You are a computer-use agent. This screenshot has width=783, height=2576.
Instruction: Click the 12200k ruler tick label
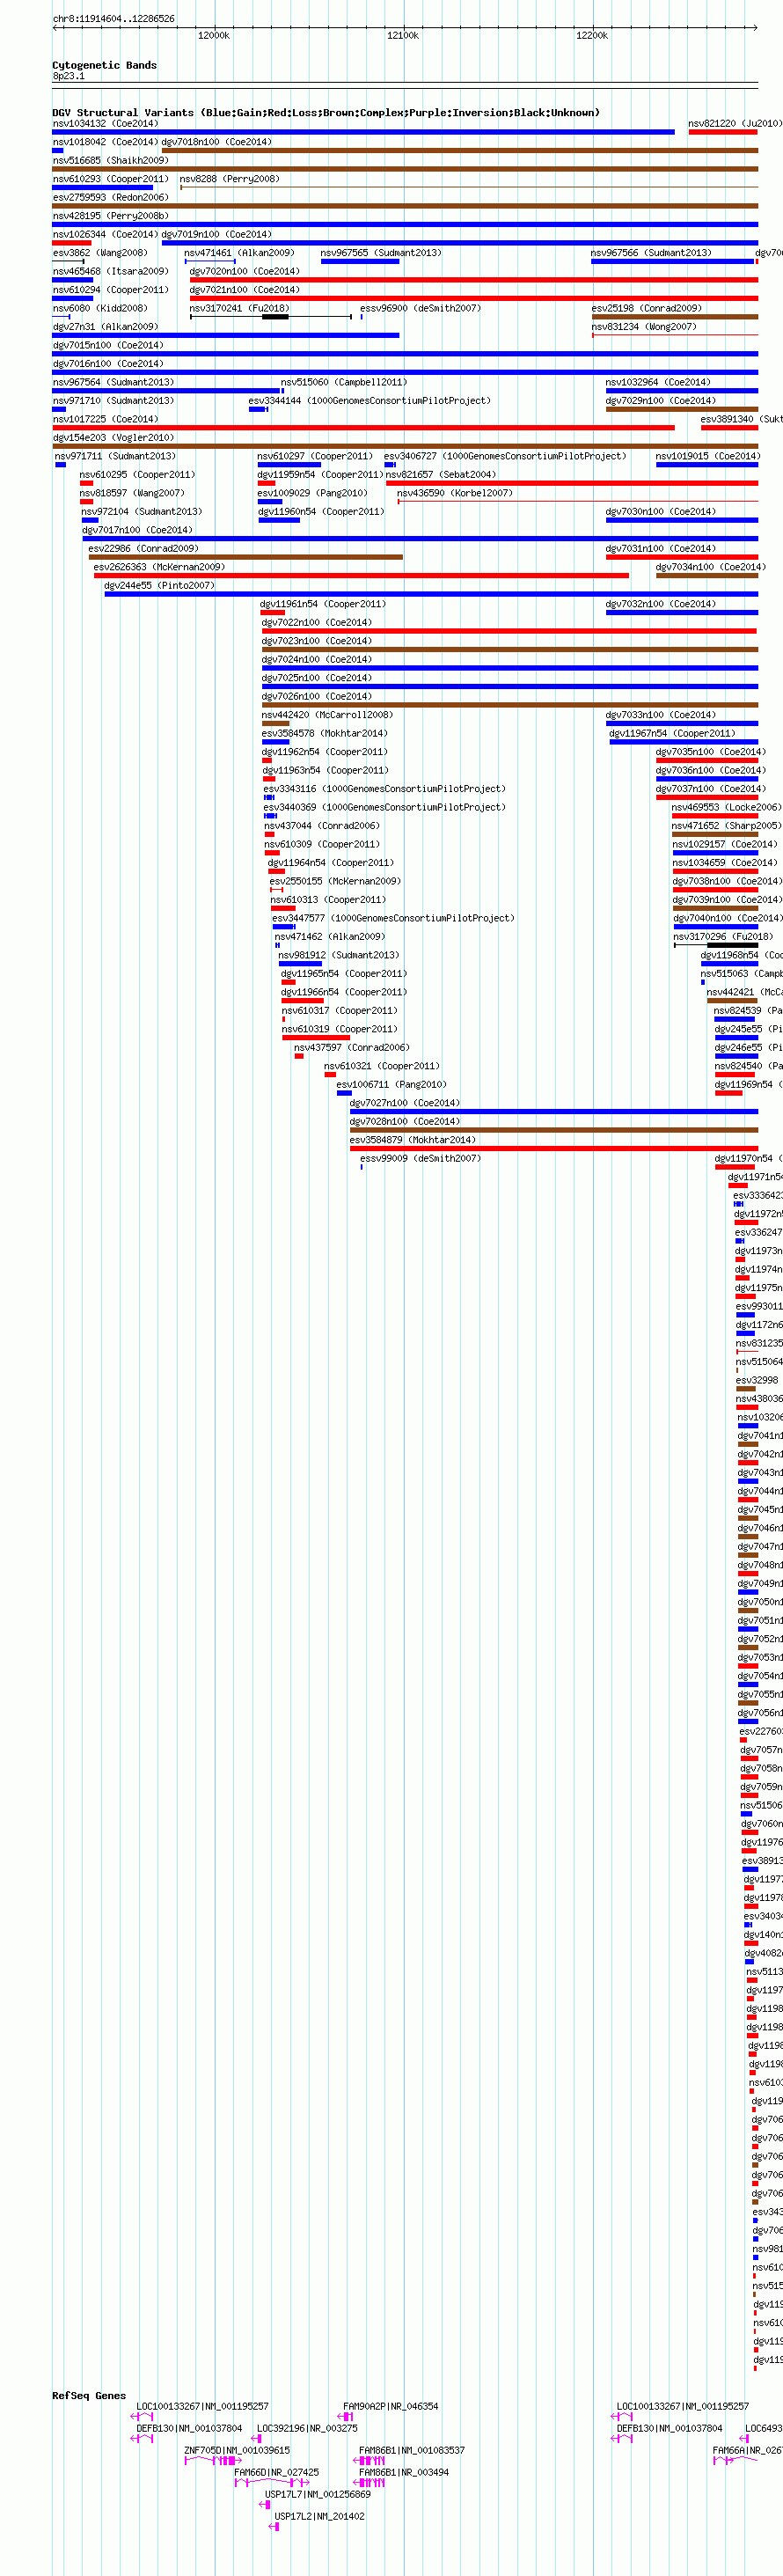click(591, 35)
